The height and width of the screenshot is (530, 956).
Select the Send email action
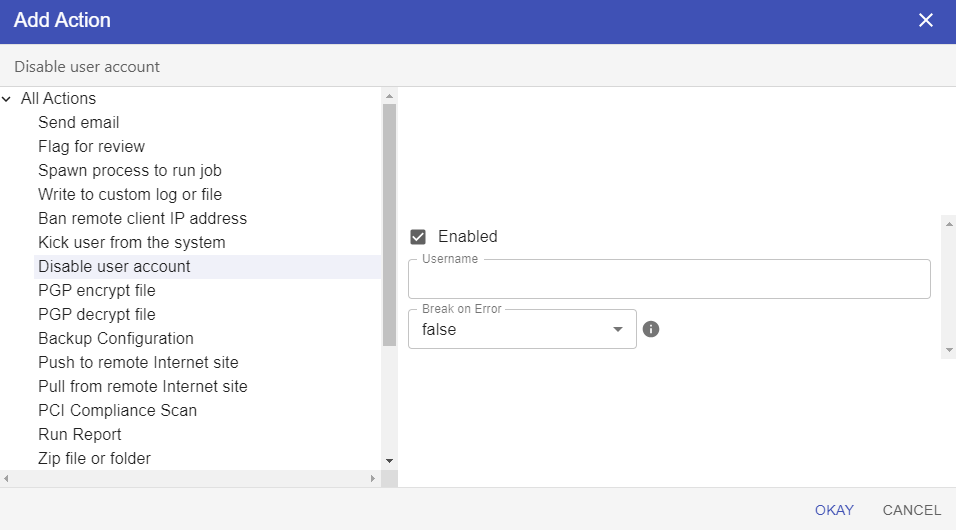point(79,123)
